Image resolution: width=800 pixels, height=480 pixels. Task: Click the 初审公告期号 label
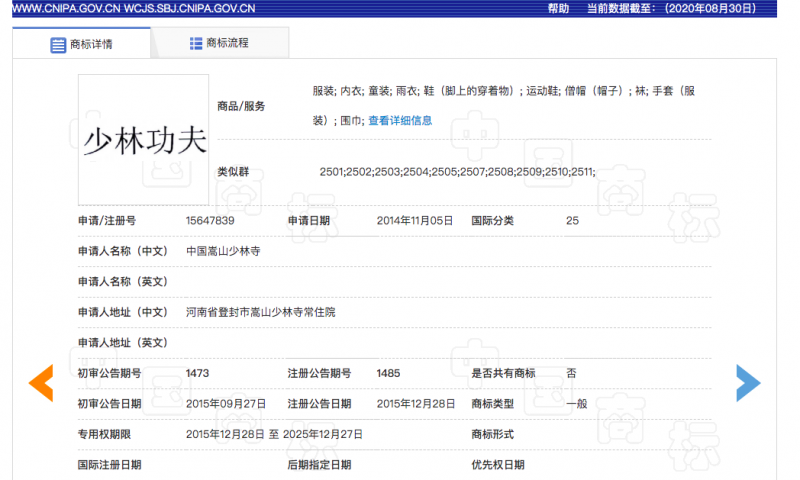[110, 373]
